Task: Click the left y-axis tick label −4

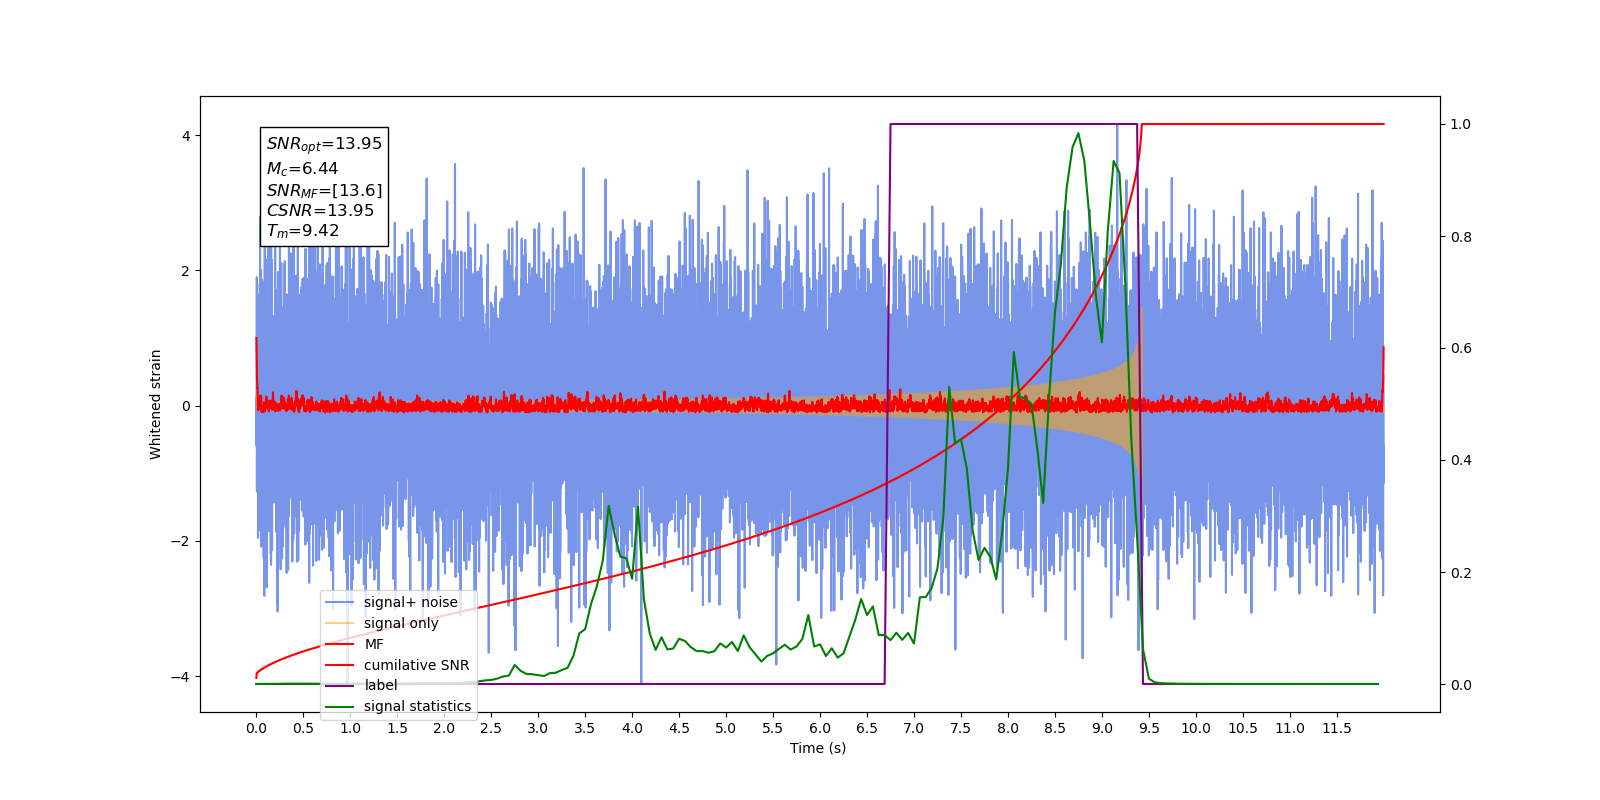Action: point(180,677)
